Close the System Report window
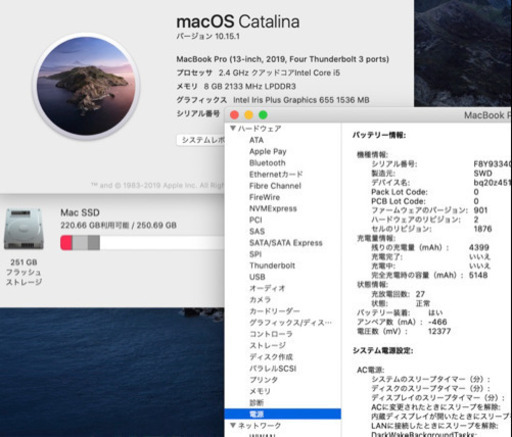Image resolution: width=512 pixels, height=437 pixels. coord(234,115)
